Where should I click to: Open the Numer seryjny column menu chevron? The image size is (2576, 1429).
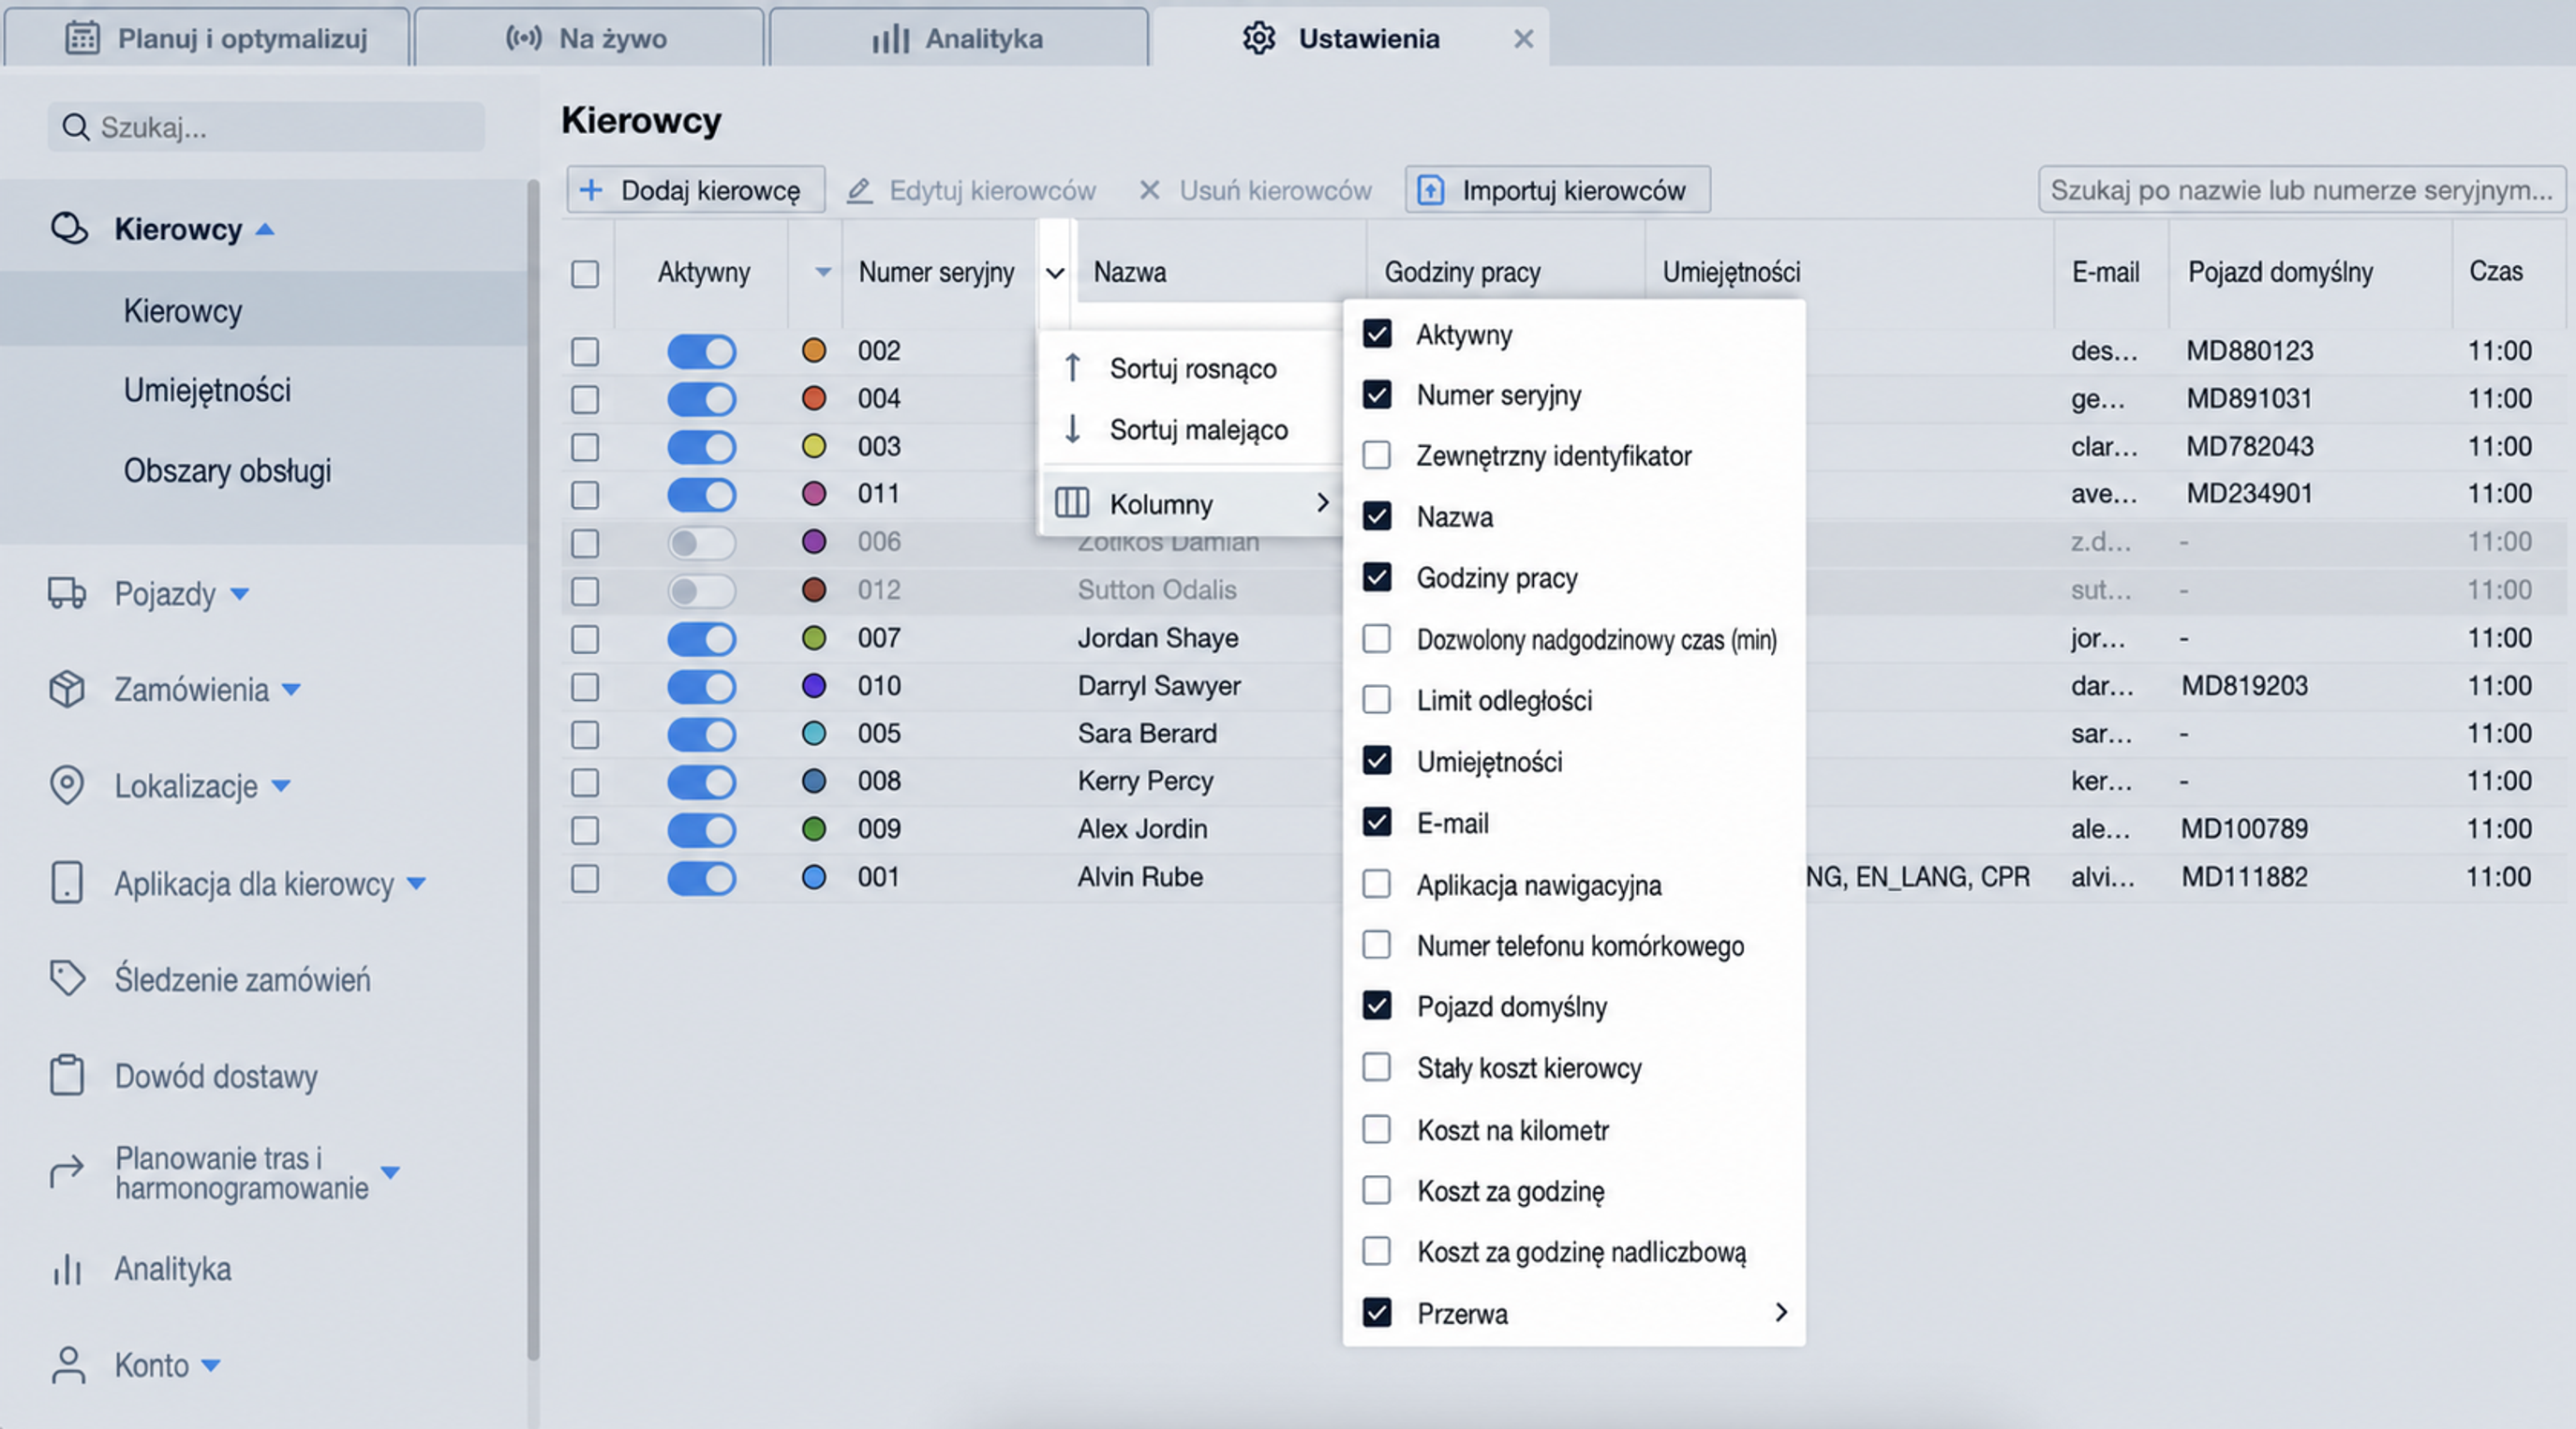tap(1055, 273)
